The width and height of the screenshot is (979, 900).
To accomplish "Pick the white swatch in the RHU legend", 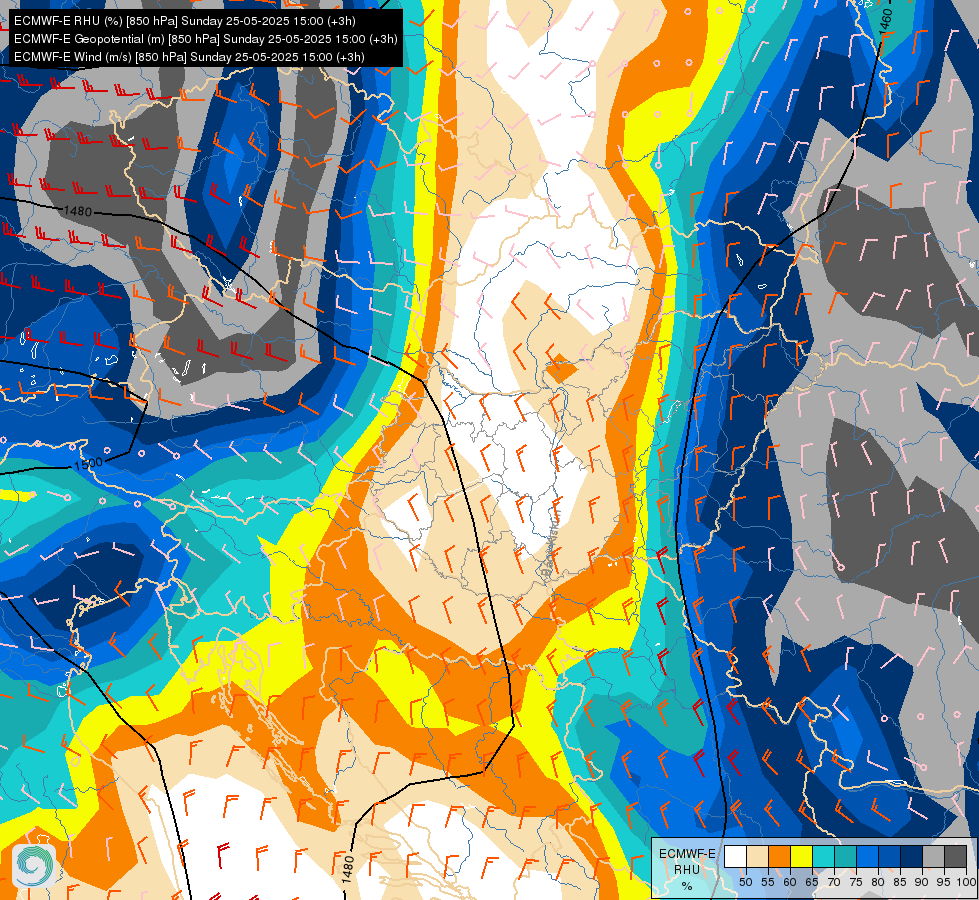I will tap(735, 856).
